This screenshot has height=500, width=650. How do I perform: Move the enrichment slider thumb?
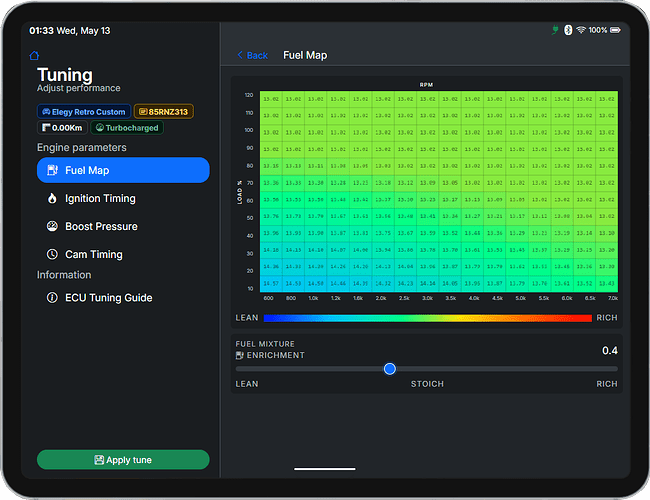pos(390,369)
